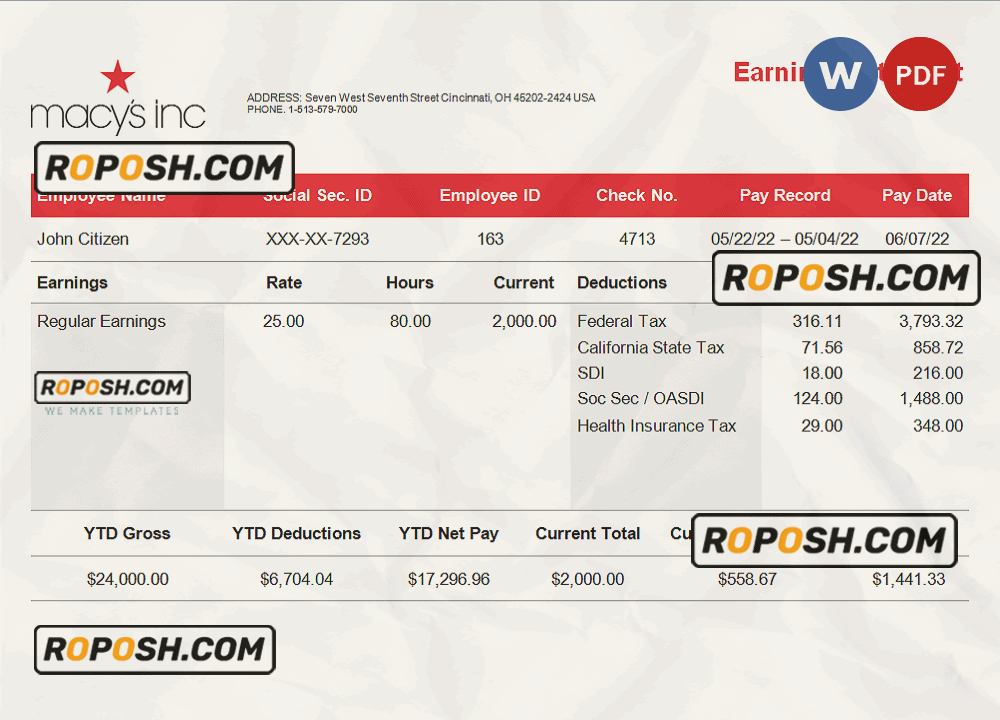Click the YTD Net Pay value $17,296.96
The width and height of the screenshot is (1000, 720).
(448, 579)
